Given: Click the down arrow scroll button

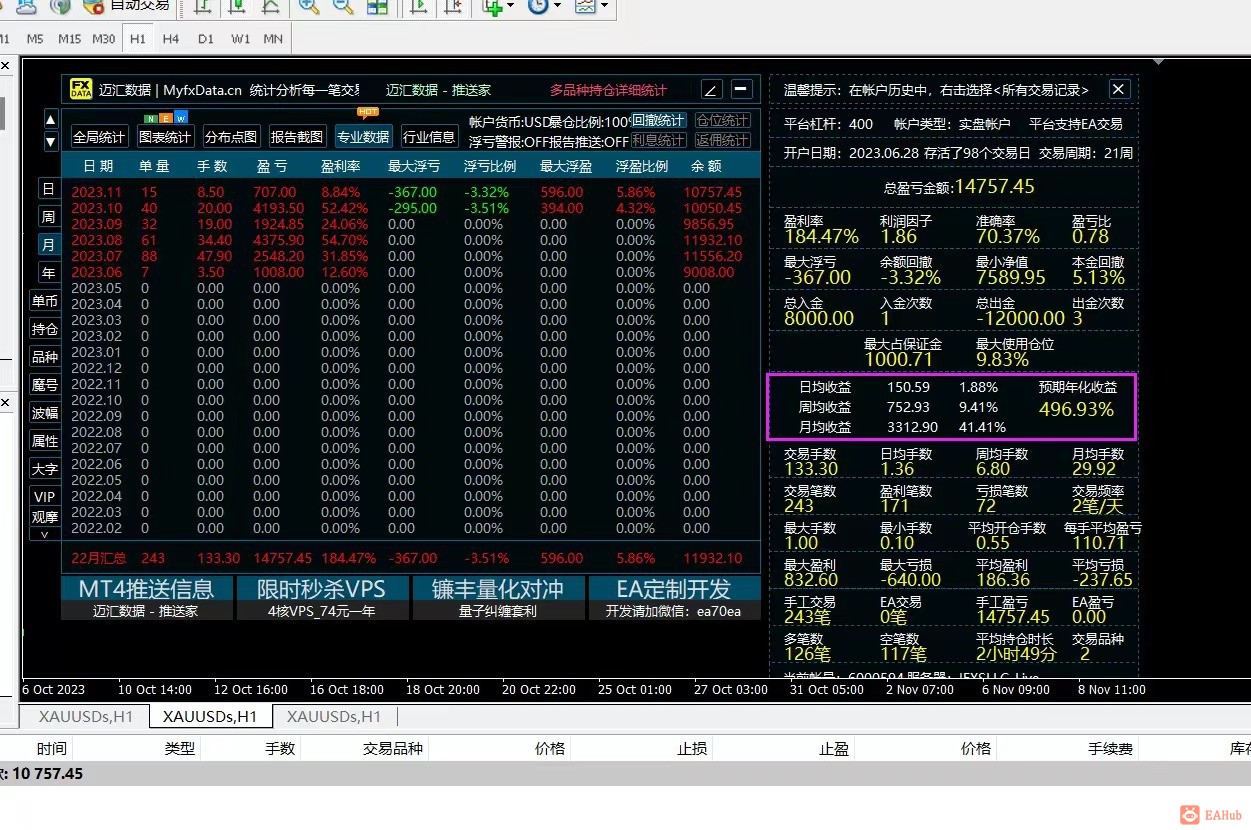Looking at the screenshot, I should point(51,142).
